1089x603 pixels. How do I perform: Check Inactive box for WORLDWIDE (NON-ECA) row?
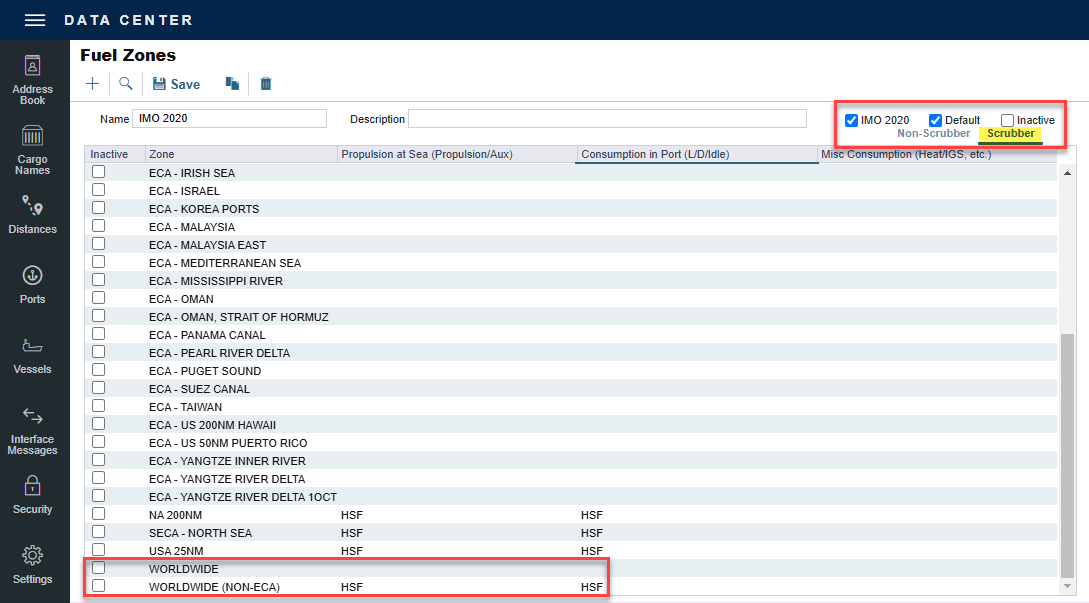pos(99,586)
